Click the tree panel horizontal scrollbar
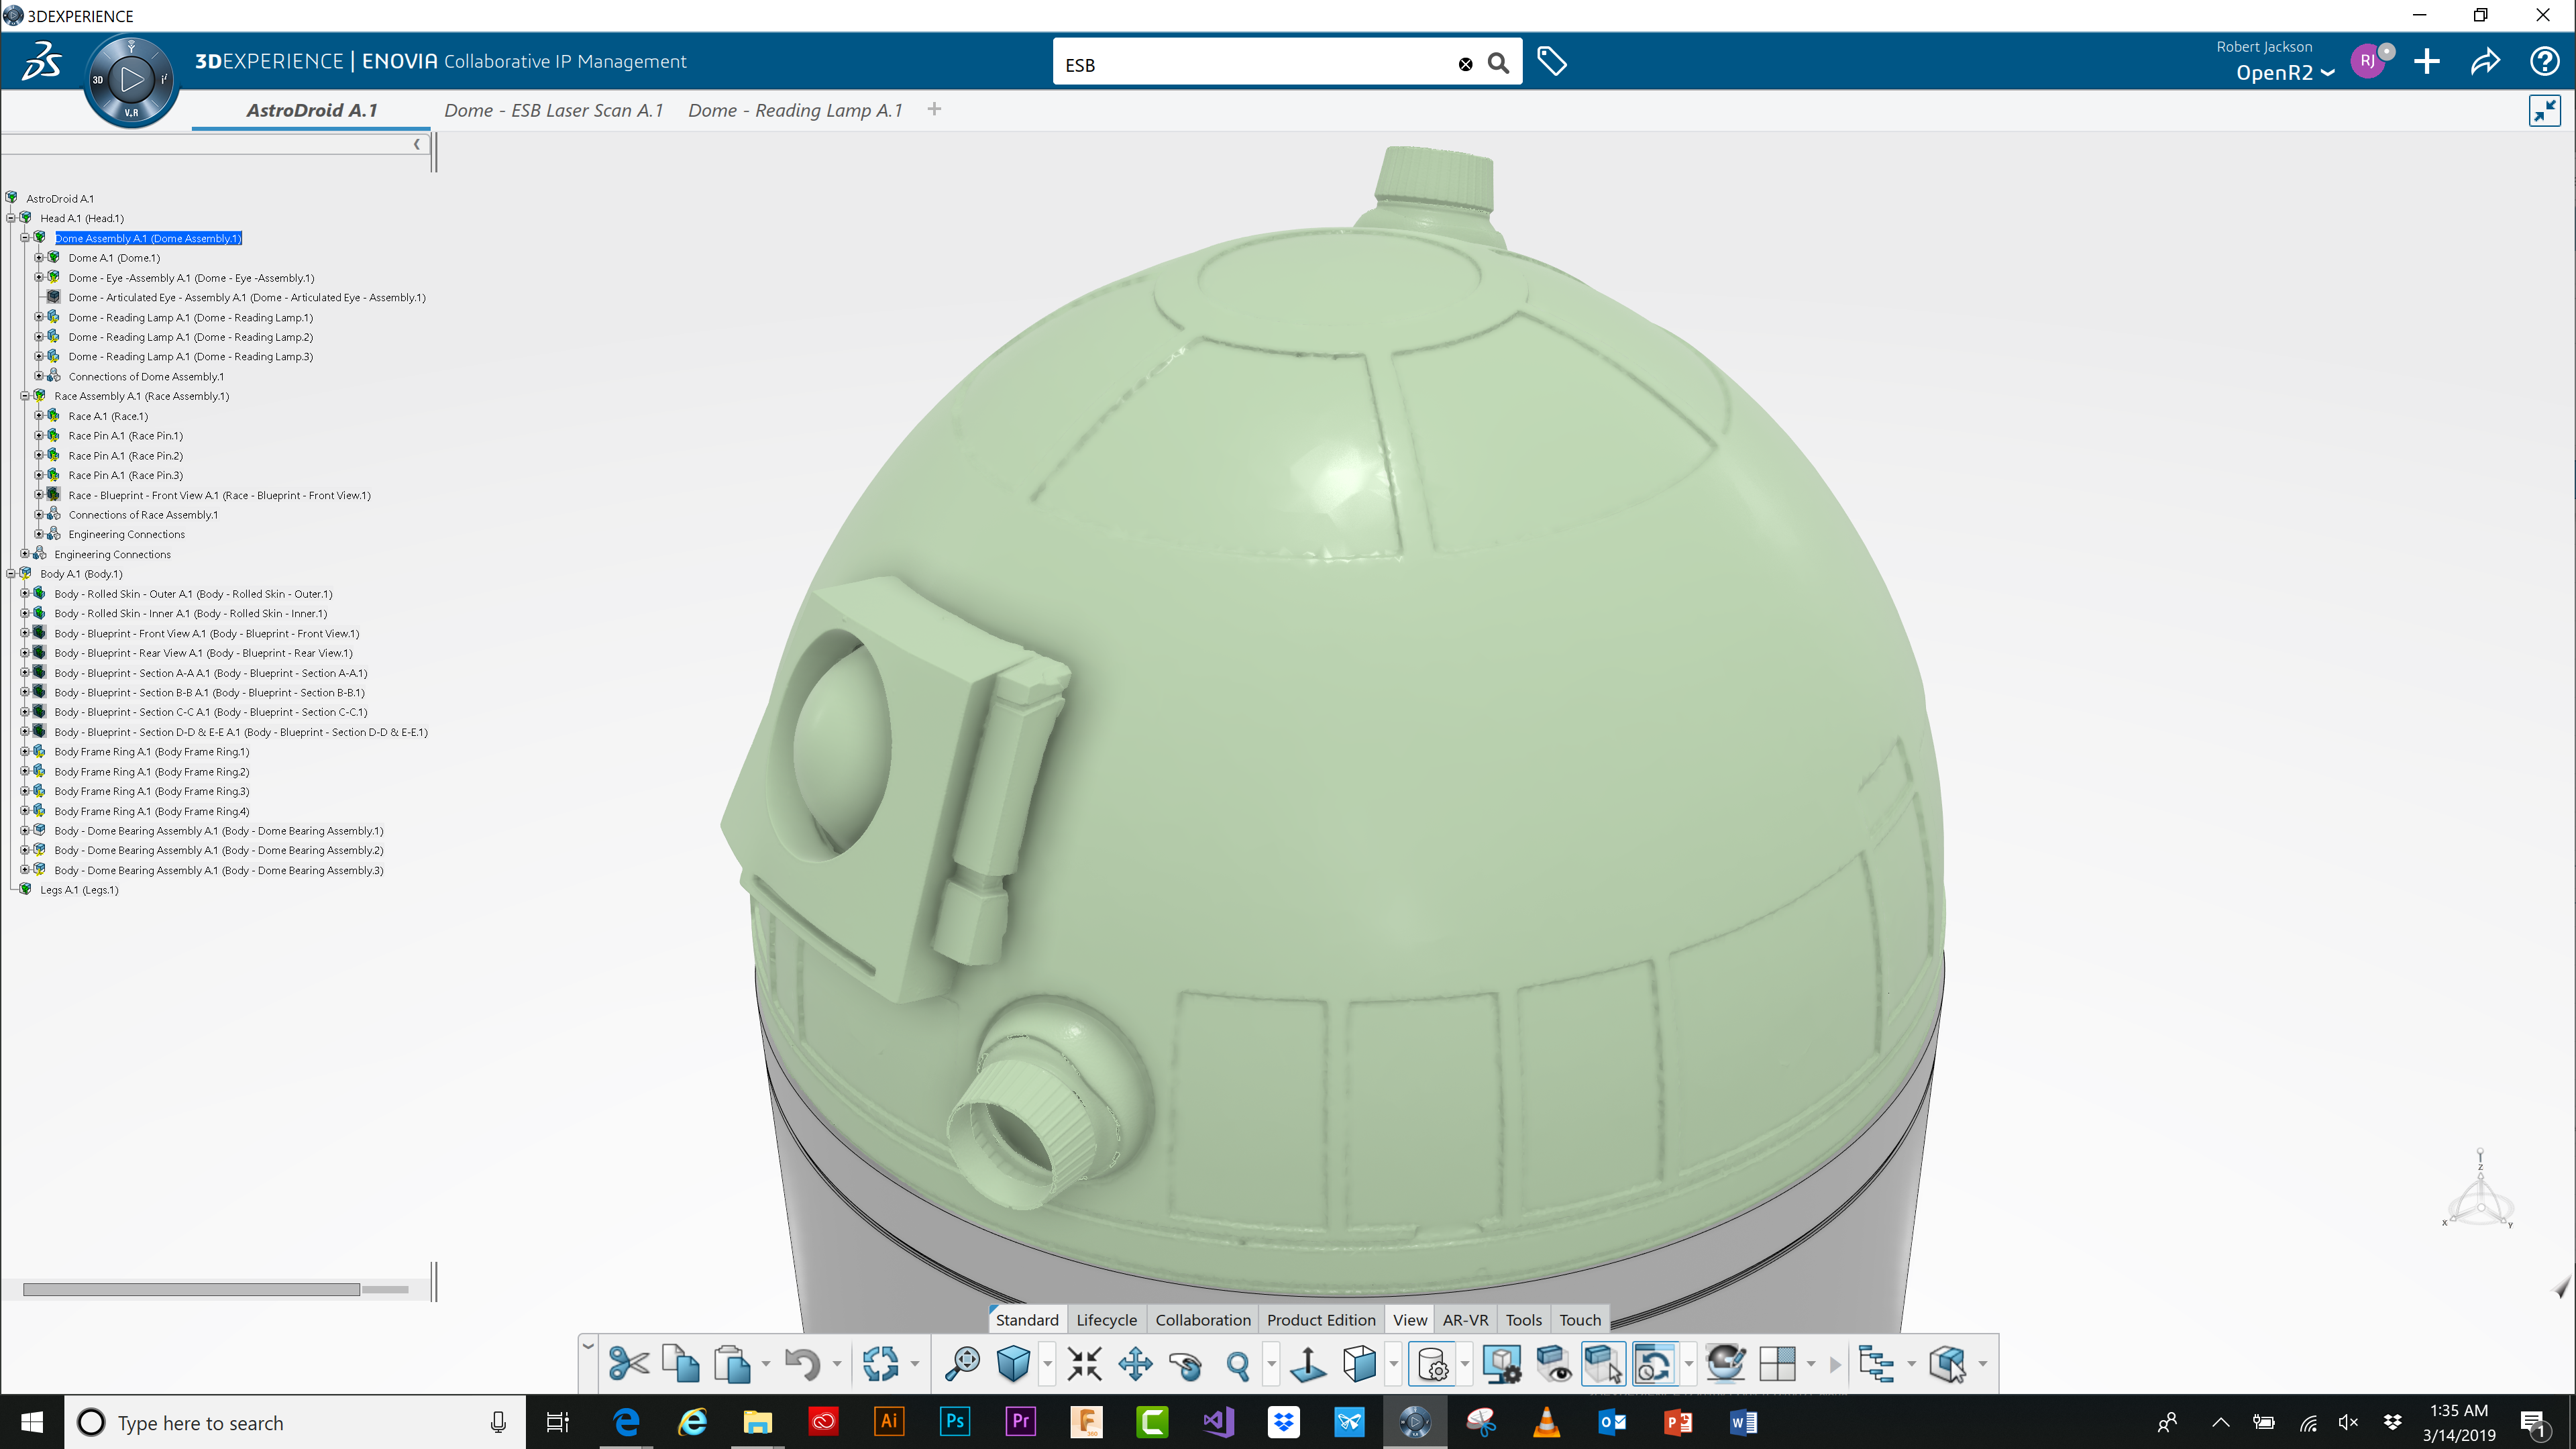 pos(191,1290)
